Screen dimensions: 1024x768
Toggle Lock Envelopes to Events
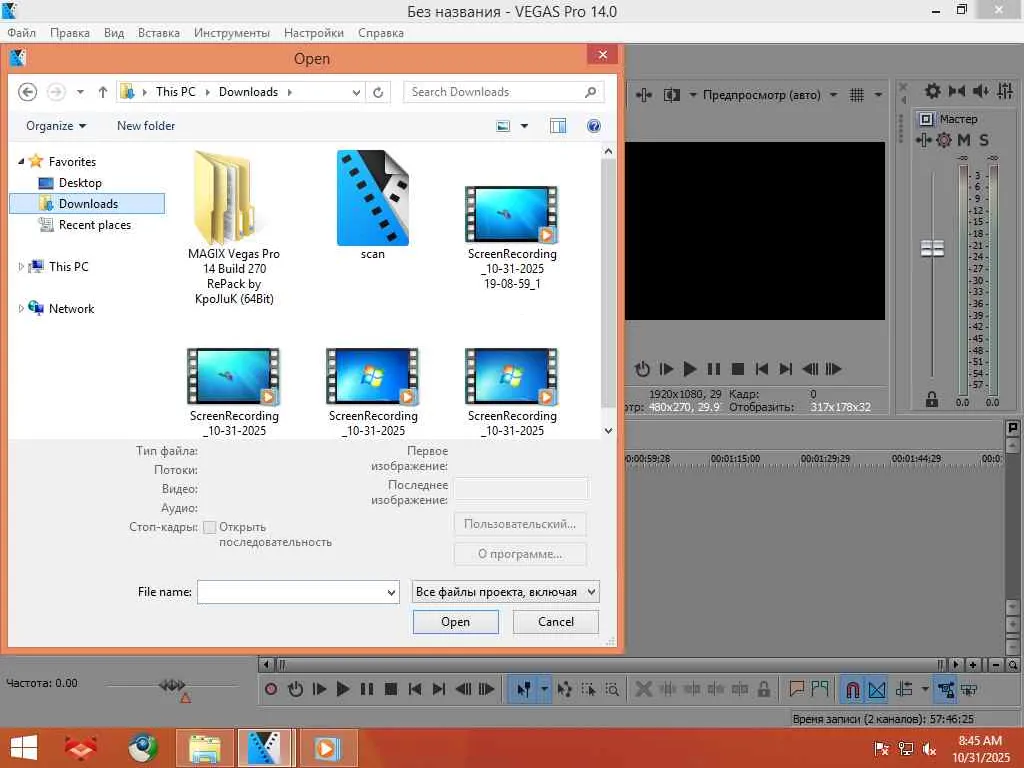[x=946, y=689]
